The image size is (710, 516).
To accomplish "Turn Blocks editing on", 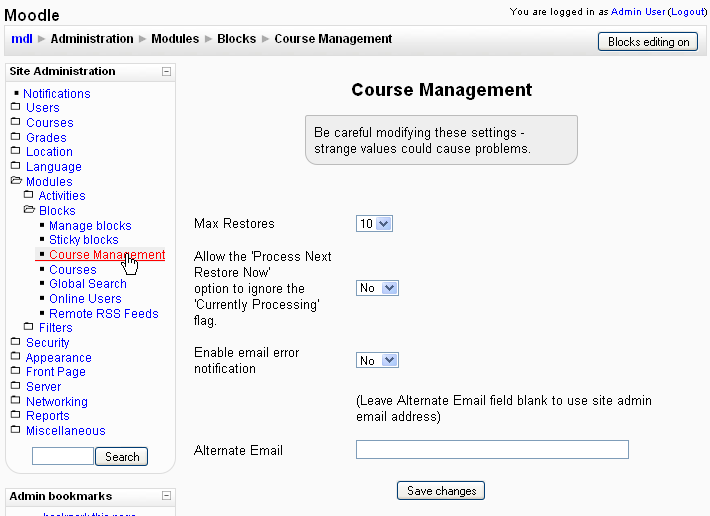I will click(648, 42).
